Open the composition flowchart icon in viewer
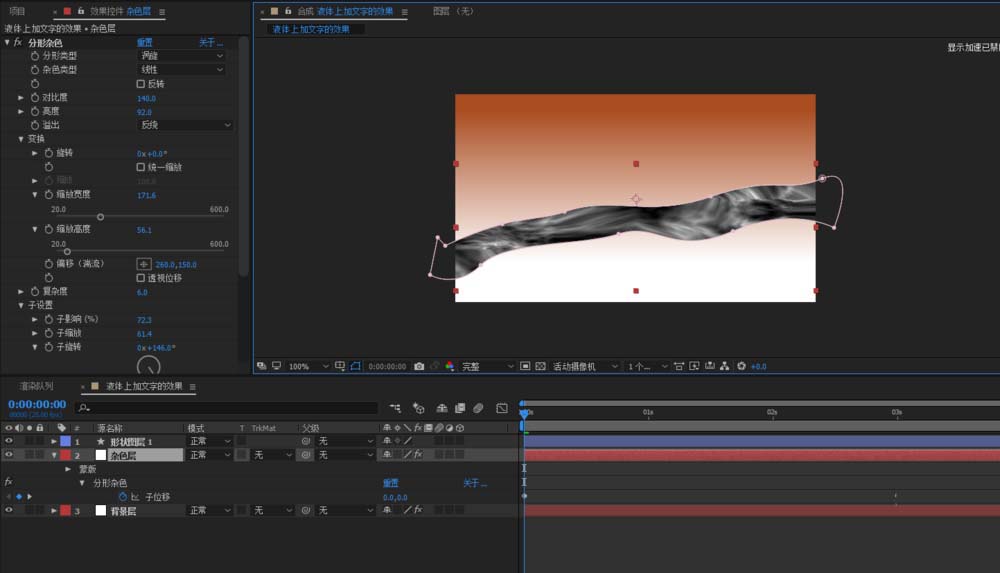 pyautogui.click(x=725, y=367)
